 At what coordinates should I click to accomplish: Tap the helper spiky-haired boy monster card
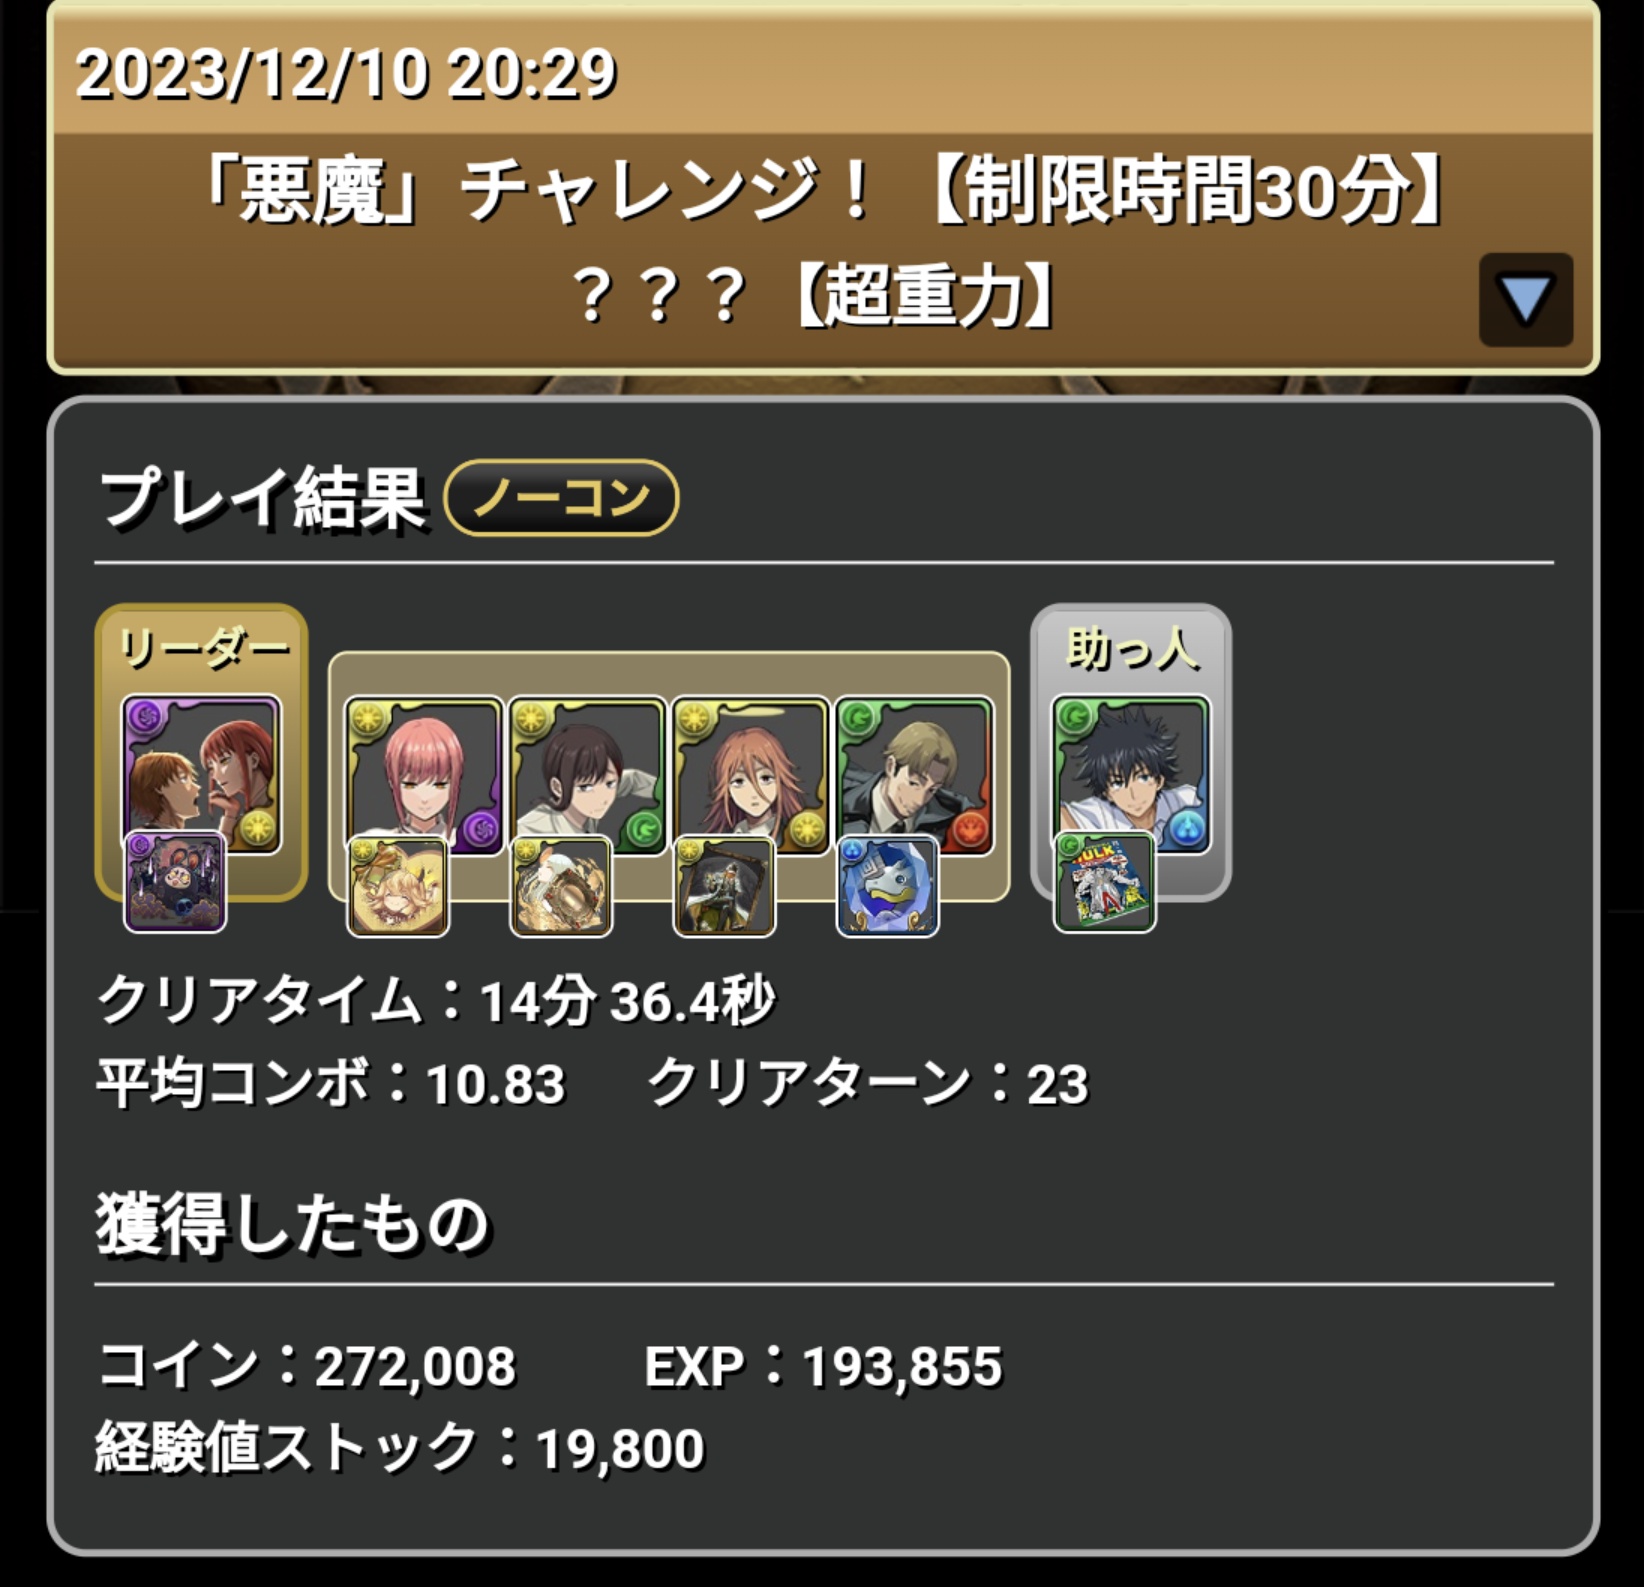click(x=1131, y=776)
